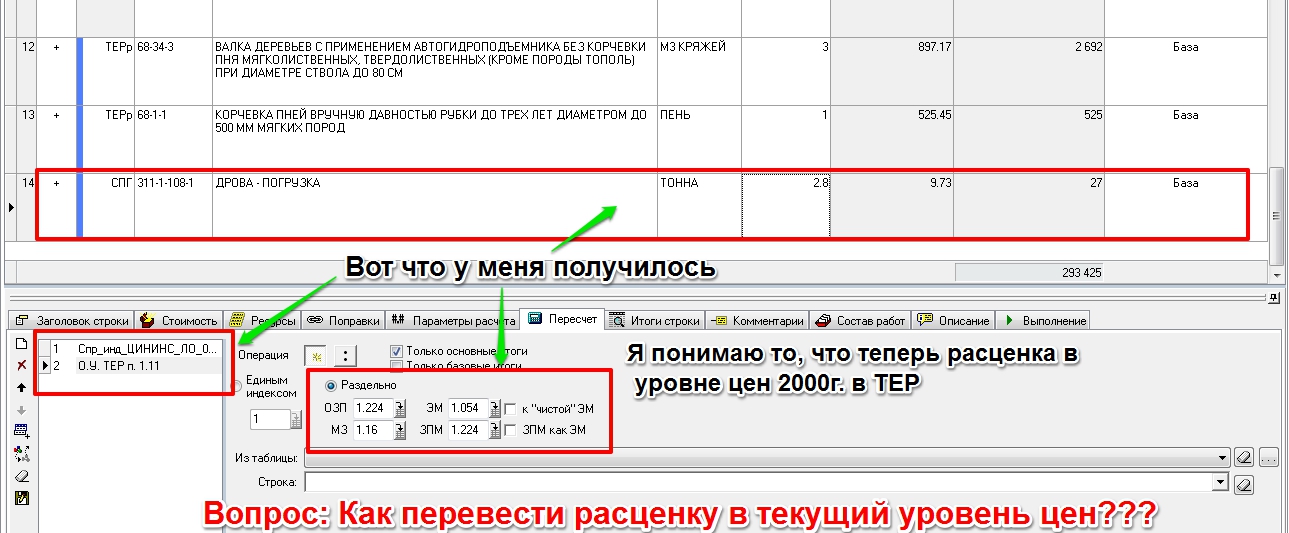
Task: Click the pin icon at panel corner
Action: click(x=1274, y=298)
